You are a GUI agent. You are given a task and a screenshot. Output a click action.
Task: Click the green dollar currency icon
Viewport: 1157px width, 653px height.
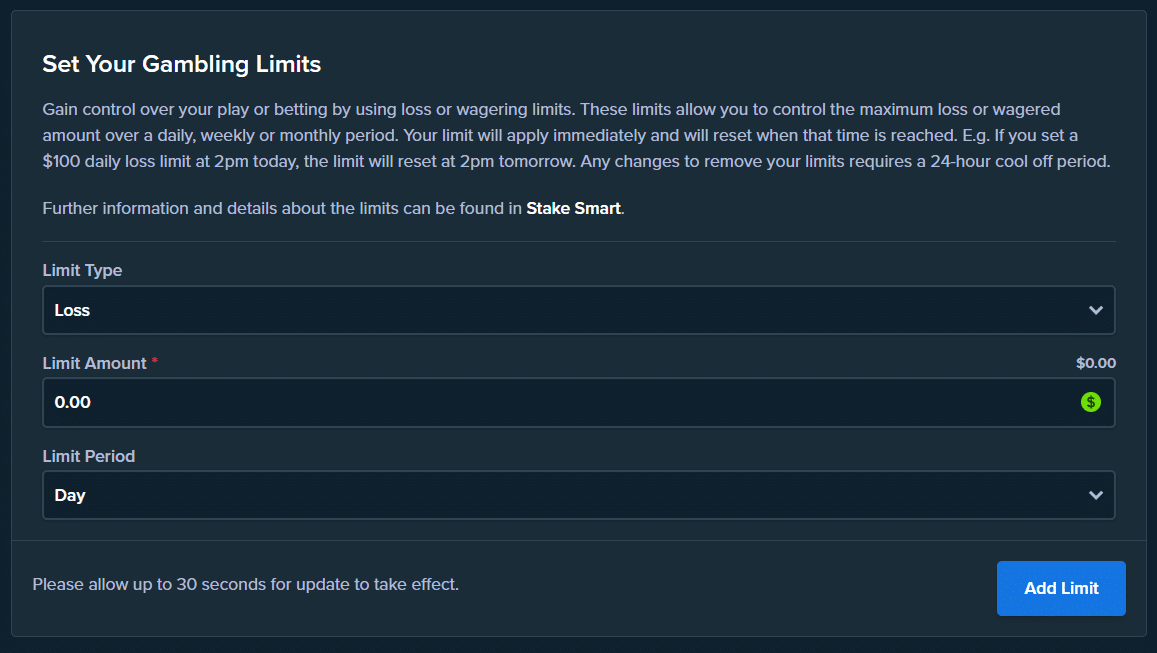[x=1090, y=402]
